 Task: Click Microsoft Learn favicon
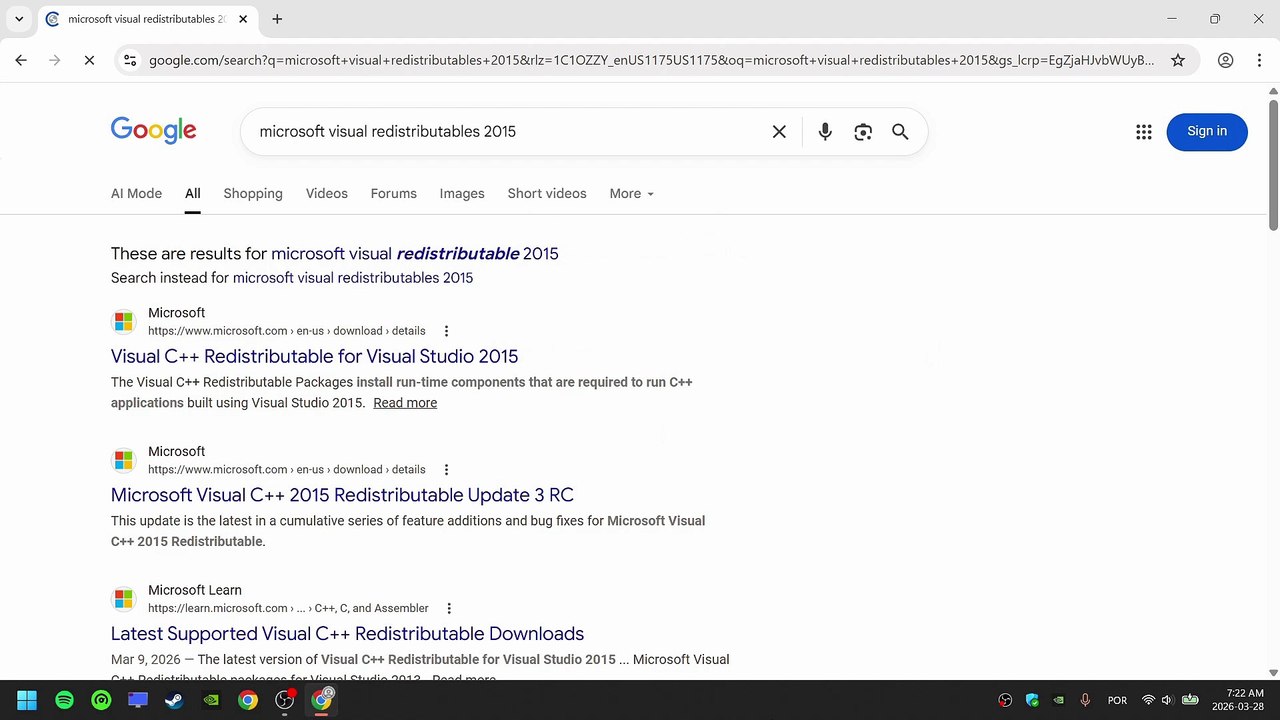coord(123,599)
